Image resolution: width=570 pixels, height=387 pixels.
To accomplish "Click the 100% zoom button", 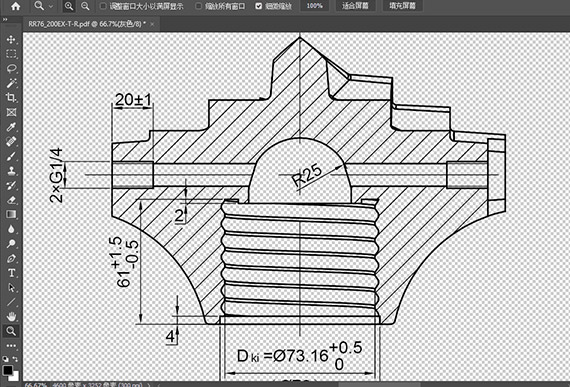I will pyautogui.click(x=314, y=6).
